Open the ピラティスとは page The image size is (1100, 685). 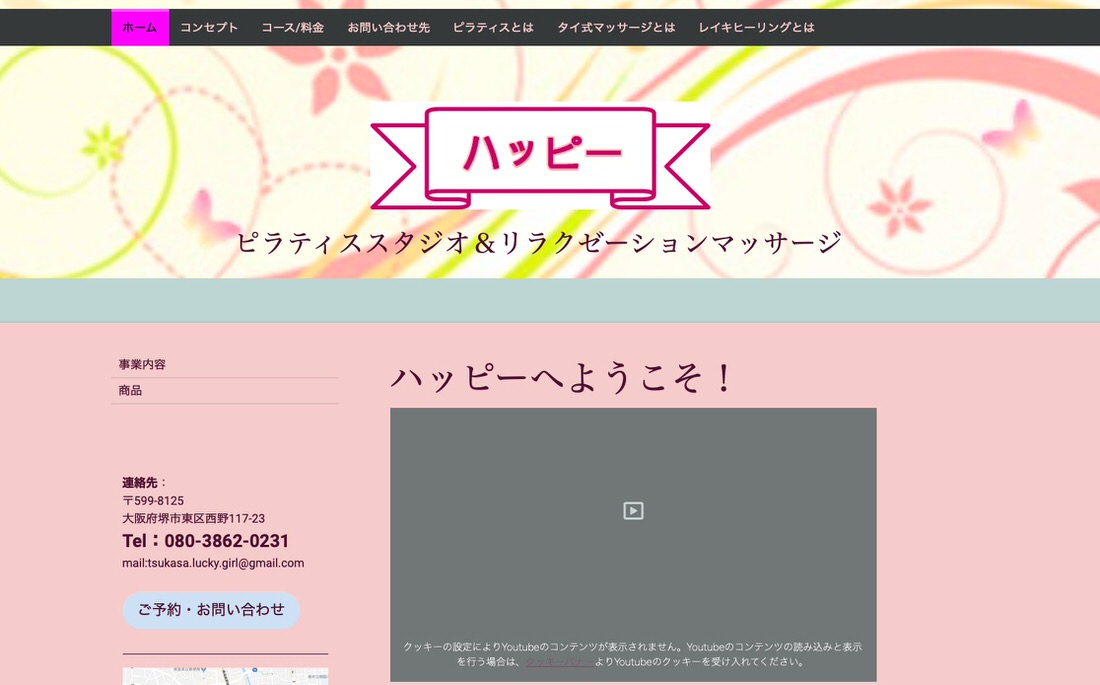pos(493,28)
